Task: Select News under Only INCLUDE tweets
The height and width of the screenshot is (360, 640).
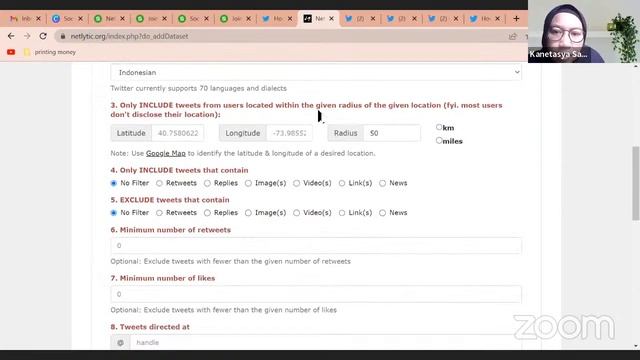Action: point(382,183)
